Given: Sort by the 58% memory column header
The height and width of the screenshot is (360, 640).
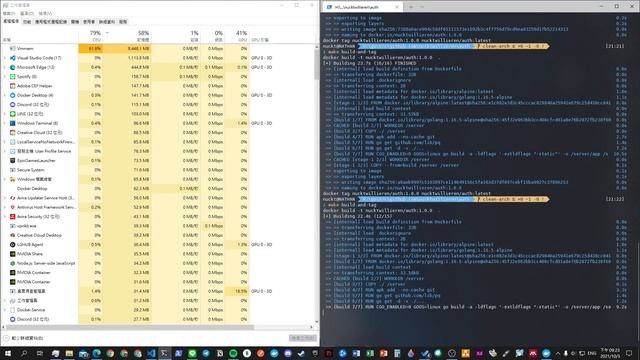Looking at the screenshot, I should (127, 36).
